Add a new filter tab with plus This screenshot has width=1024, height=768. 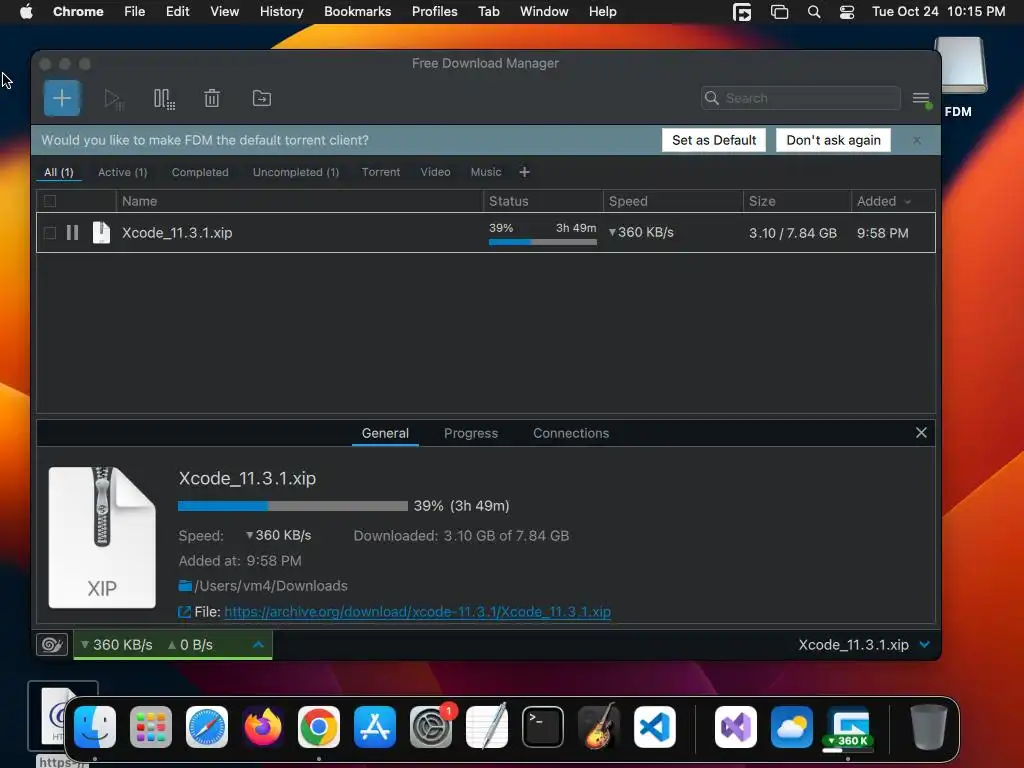[524, 172]
